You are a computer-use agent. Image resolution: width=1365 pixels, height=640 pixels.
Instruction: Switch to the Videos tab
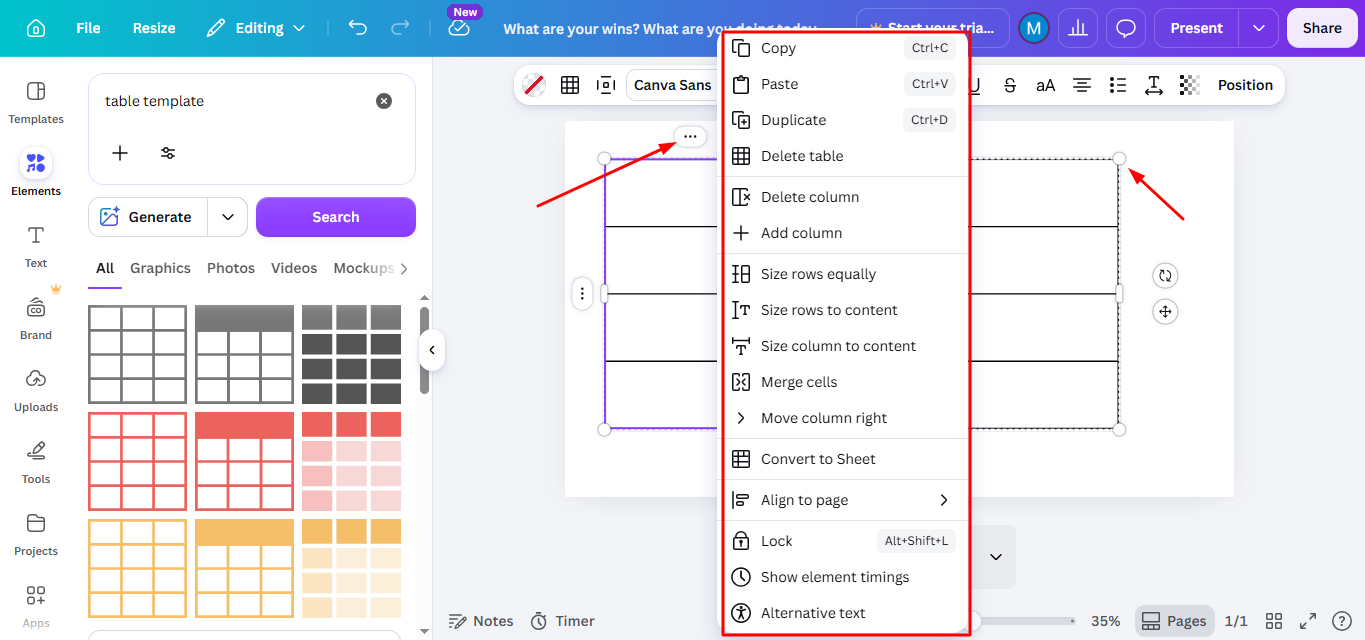point(294,268)
